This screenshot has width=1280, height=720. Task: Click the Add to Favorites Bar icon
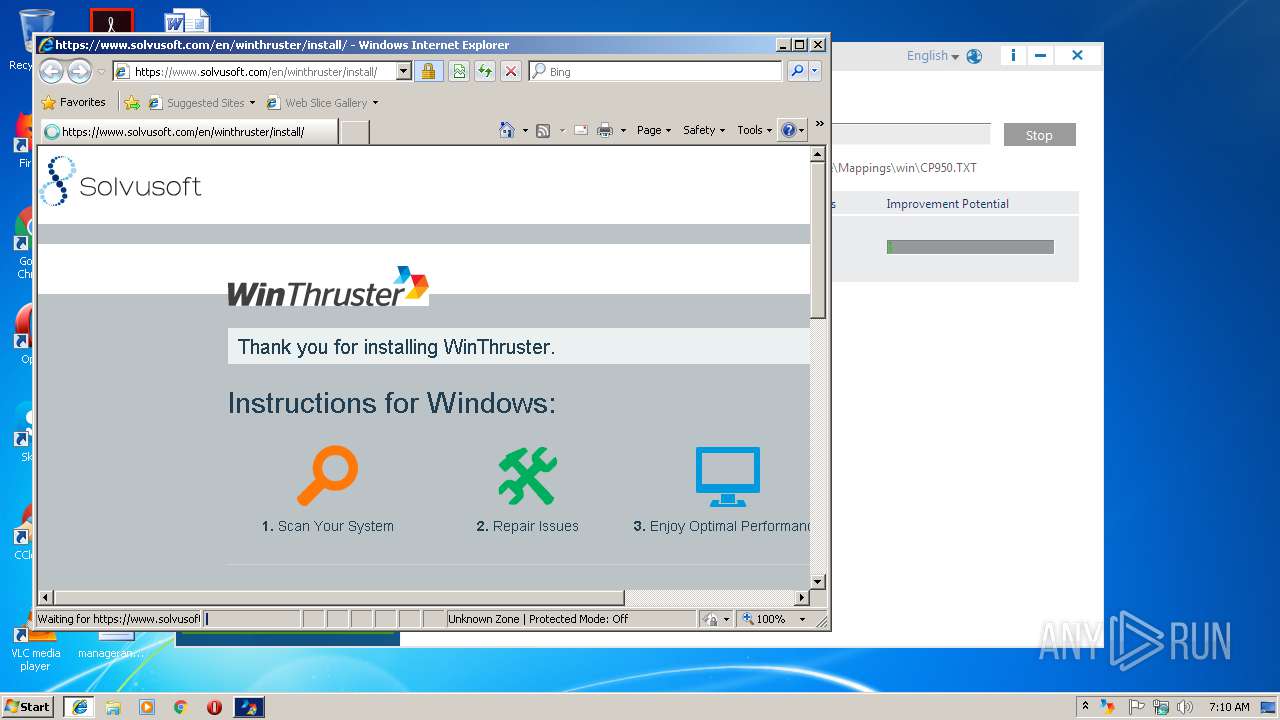[131, 102]
